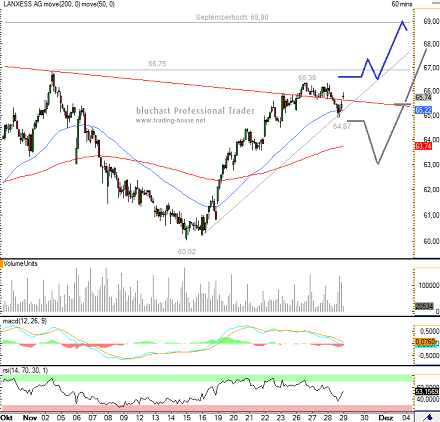Click date "23" on the time axis
Image resolution: width=440 pixels, height=422 pixels.
pyautogui.click(x=281, y=418)
